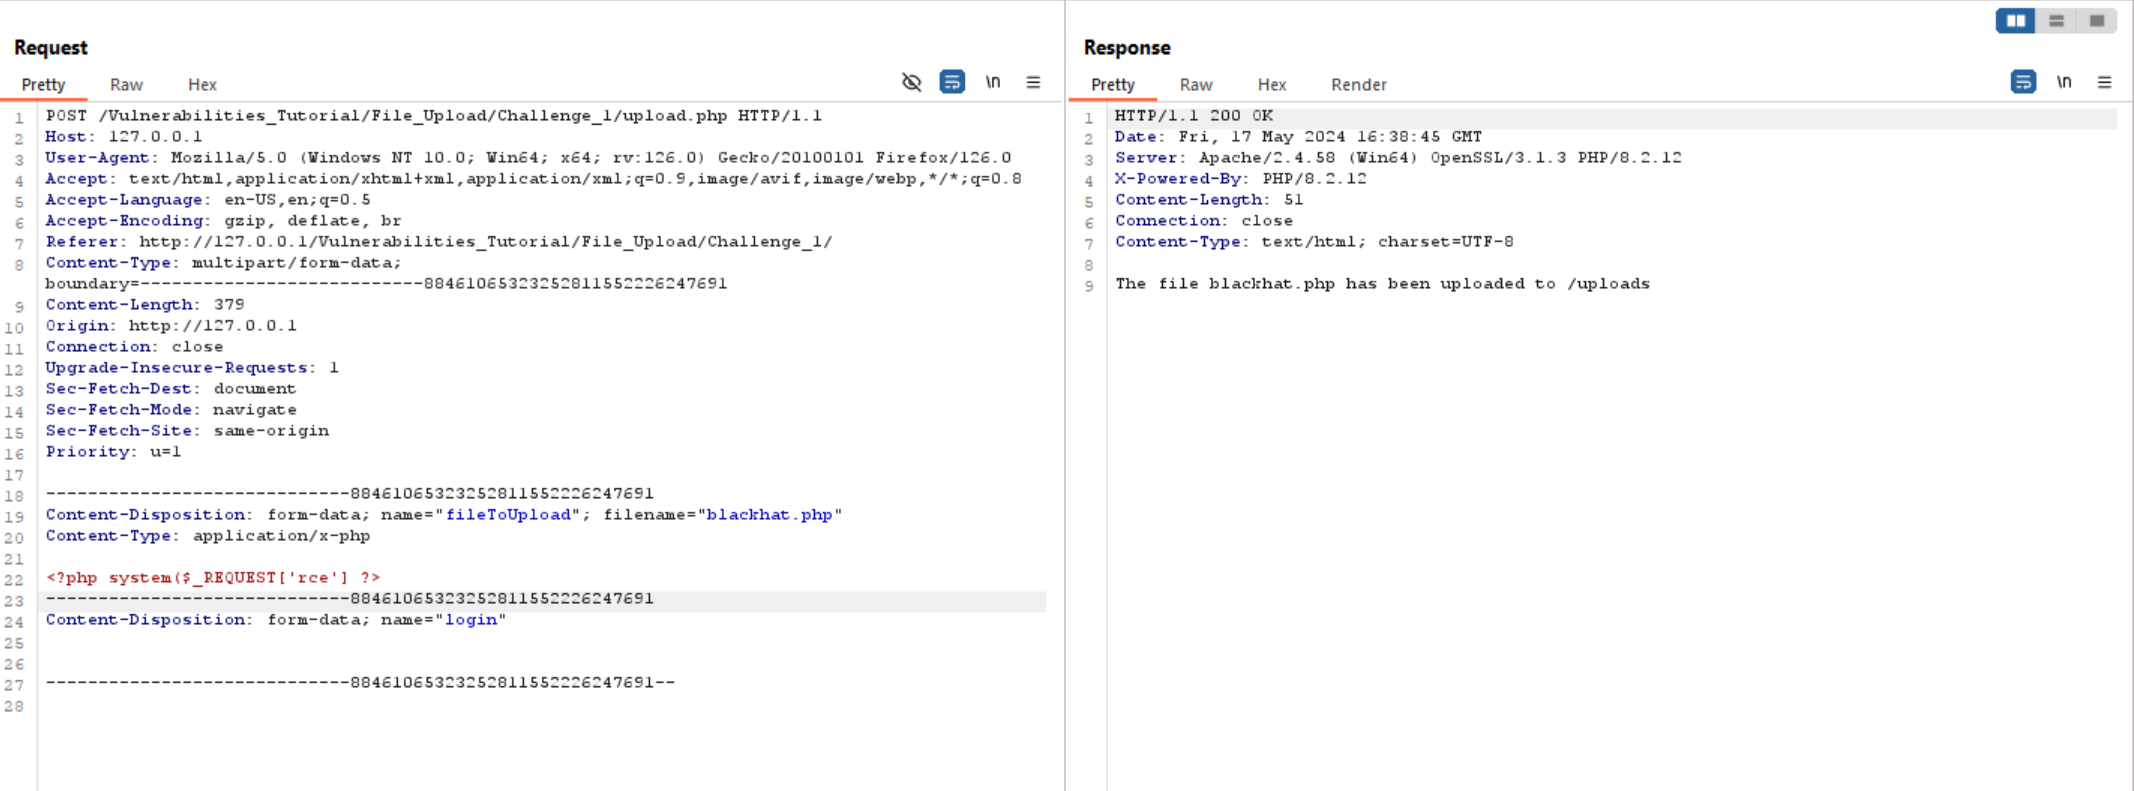Select side-by-side layout view icon
The image size is (2134, 791).
pyautogui.click(x=2016, y=21)
